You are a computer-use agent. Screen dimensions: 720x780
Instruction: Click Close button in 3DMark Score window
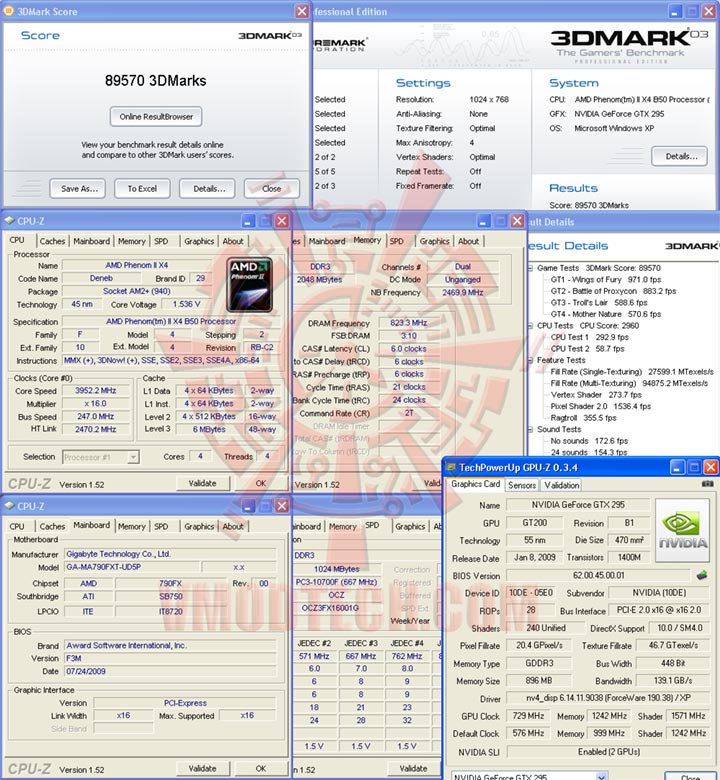pos(272,189)
